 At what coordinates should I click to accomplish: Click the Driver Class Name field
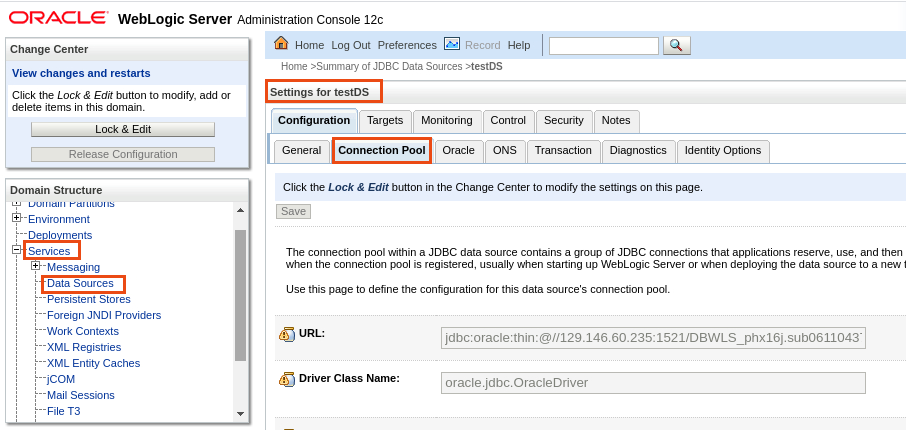pos(653,383)
